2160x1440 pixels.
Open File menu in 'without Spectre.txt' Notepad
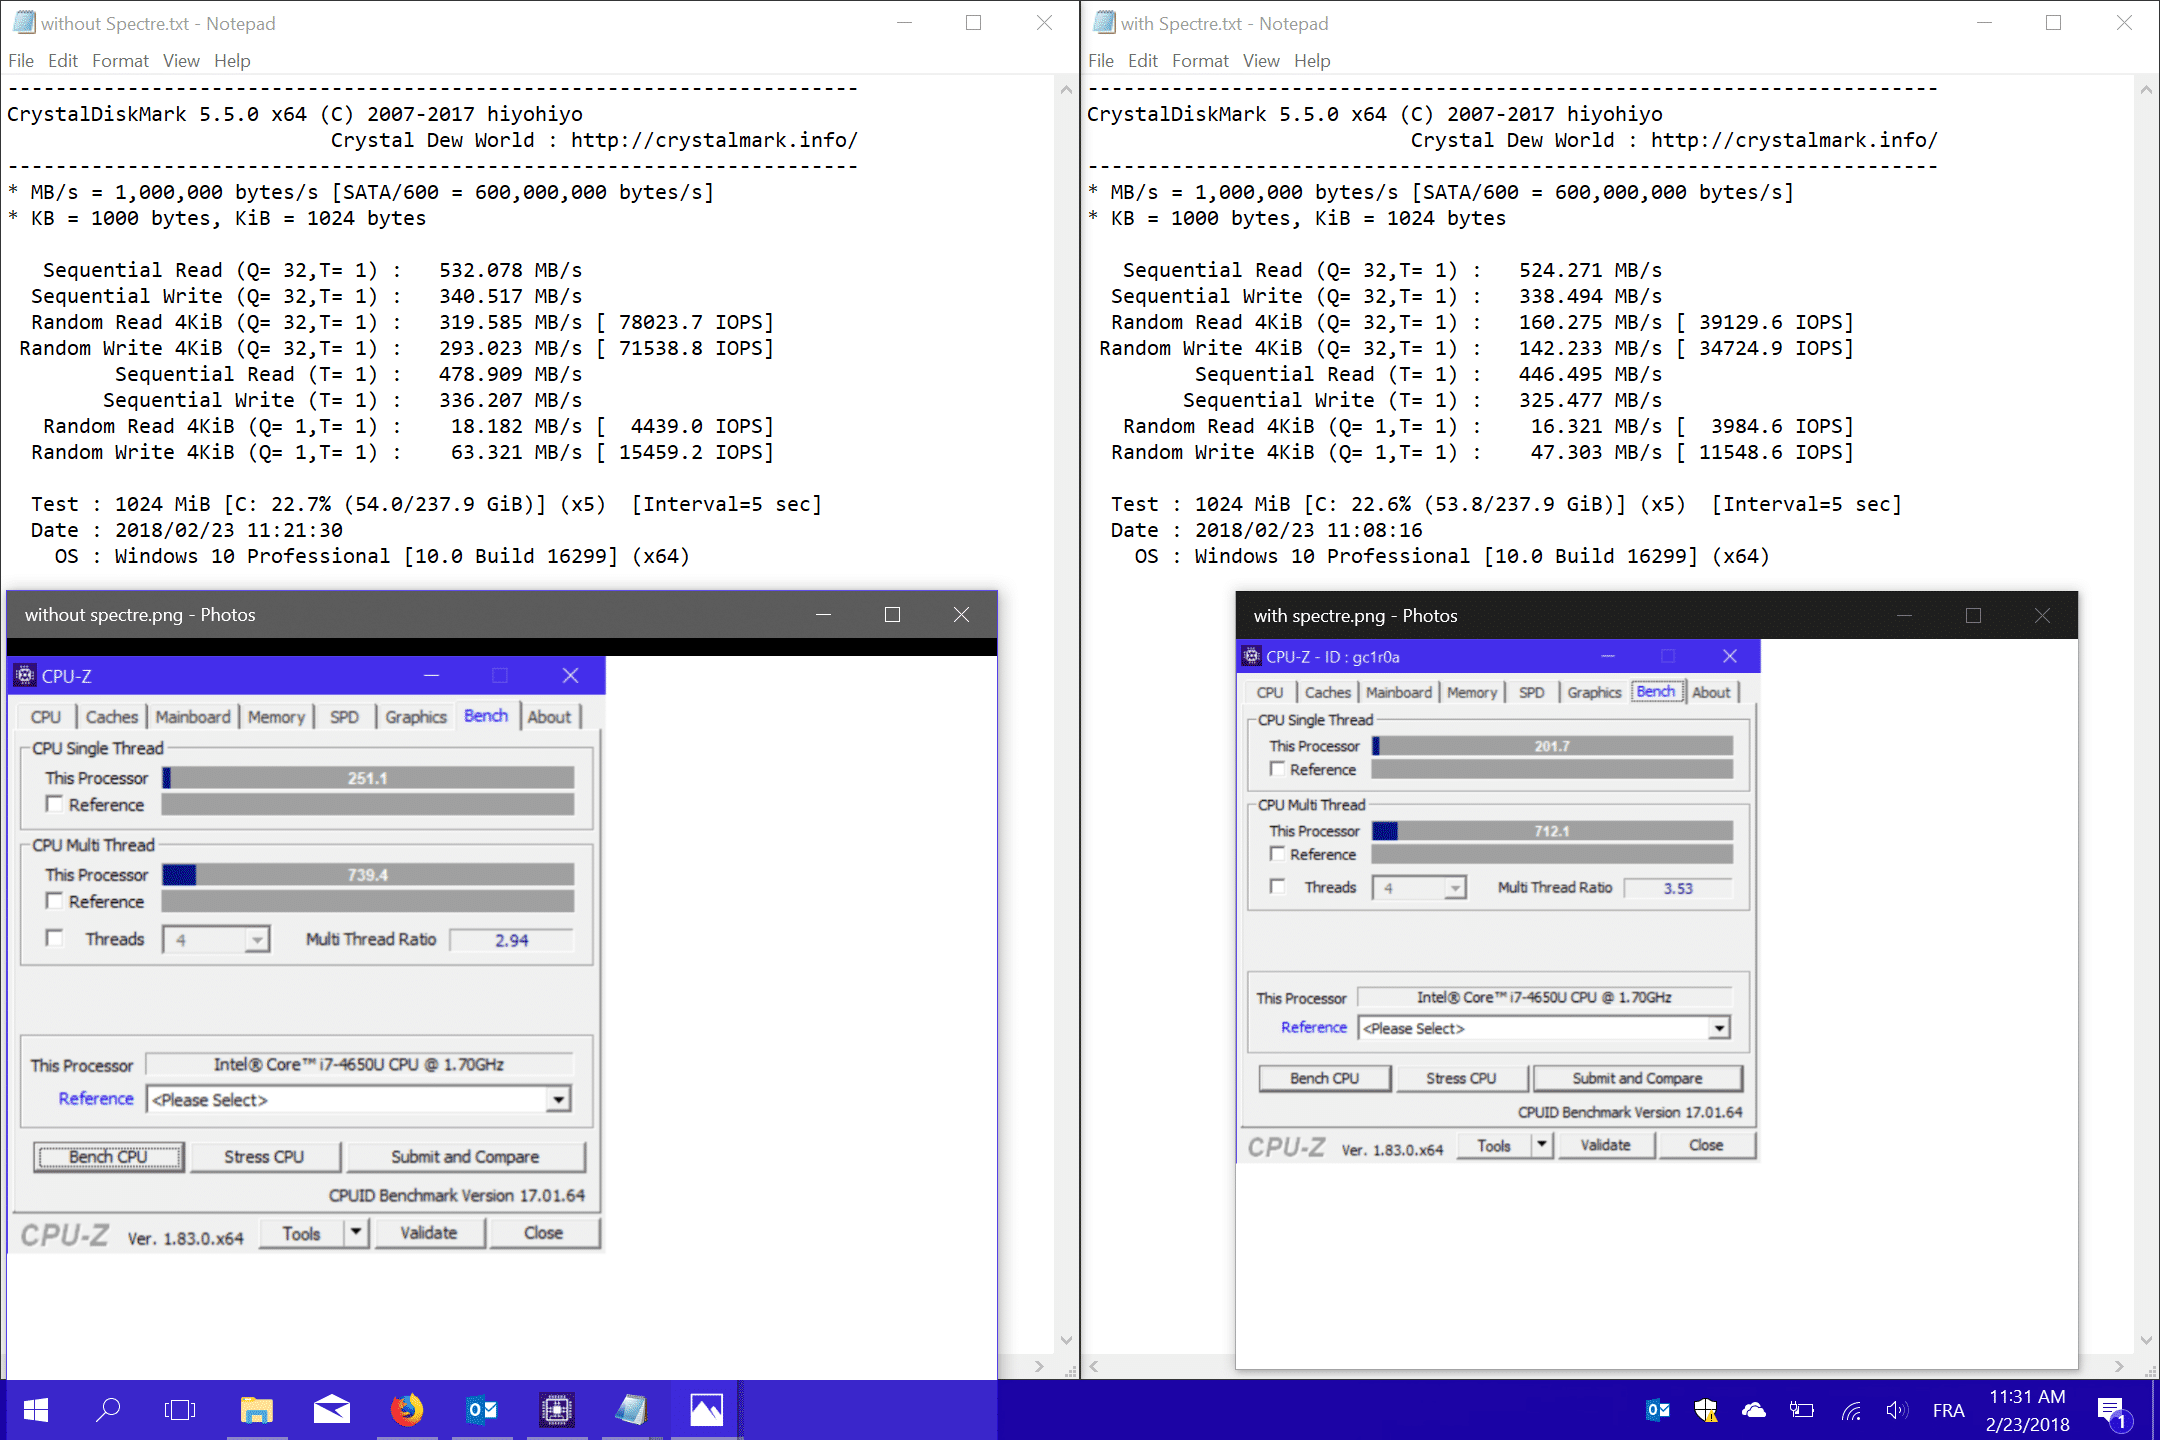click(x=21, y=60)
